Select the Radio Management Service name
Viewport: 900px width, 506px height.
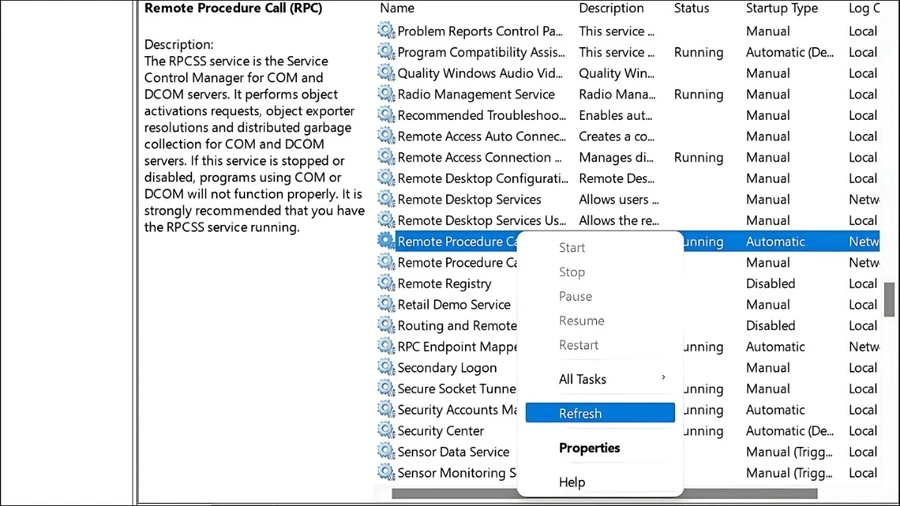pyautogui.click(x=476, y=94)
